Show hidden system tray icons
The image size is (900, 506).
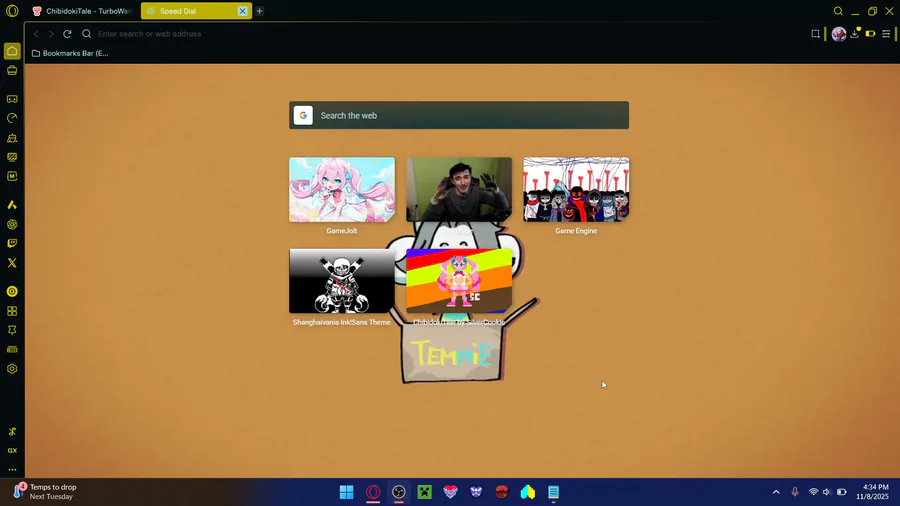[x=776, y=492]
